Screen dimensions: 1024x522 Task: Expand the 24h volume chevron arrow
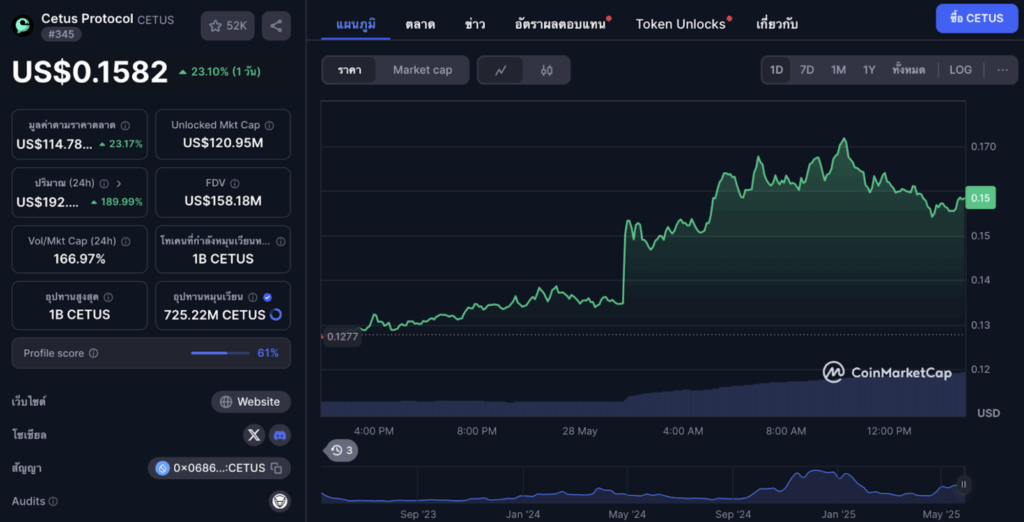tap(119, 183)
